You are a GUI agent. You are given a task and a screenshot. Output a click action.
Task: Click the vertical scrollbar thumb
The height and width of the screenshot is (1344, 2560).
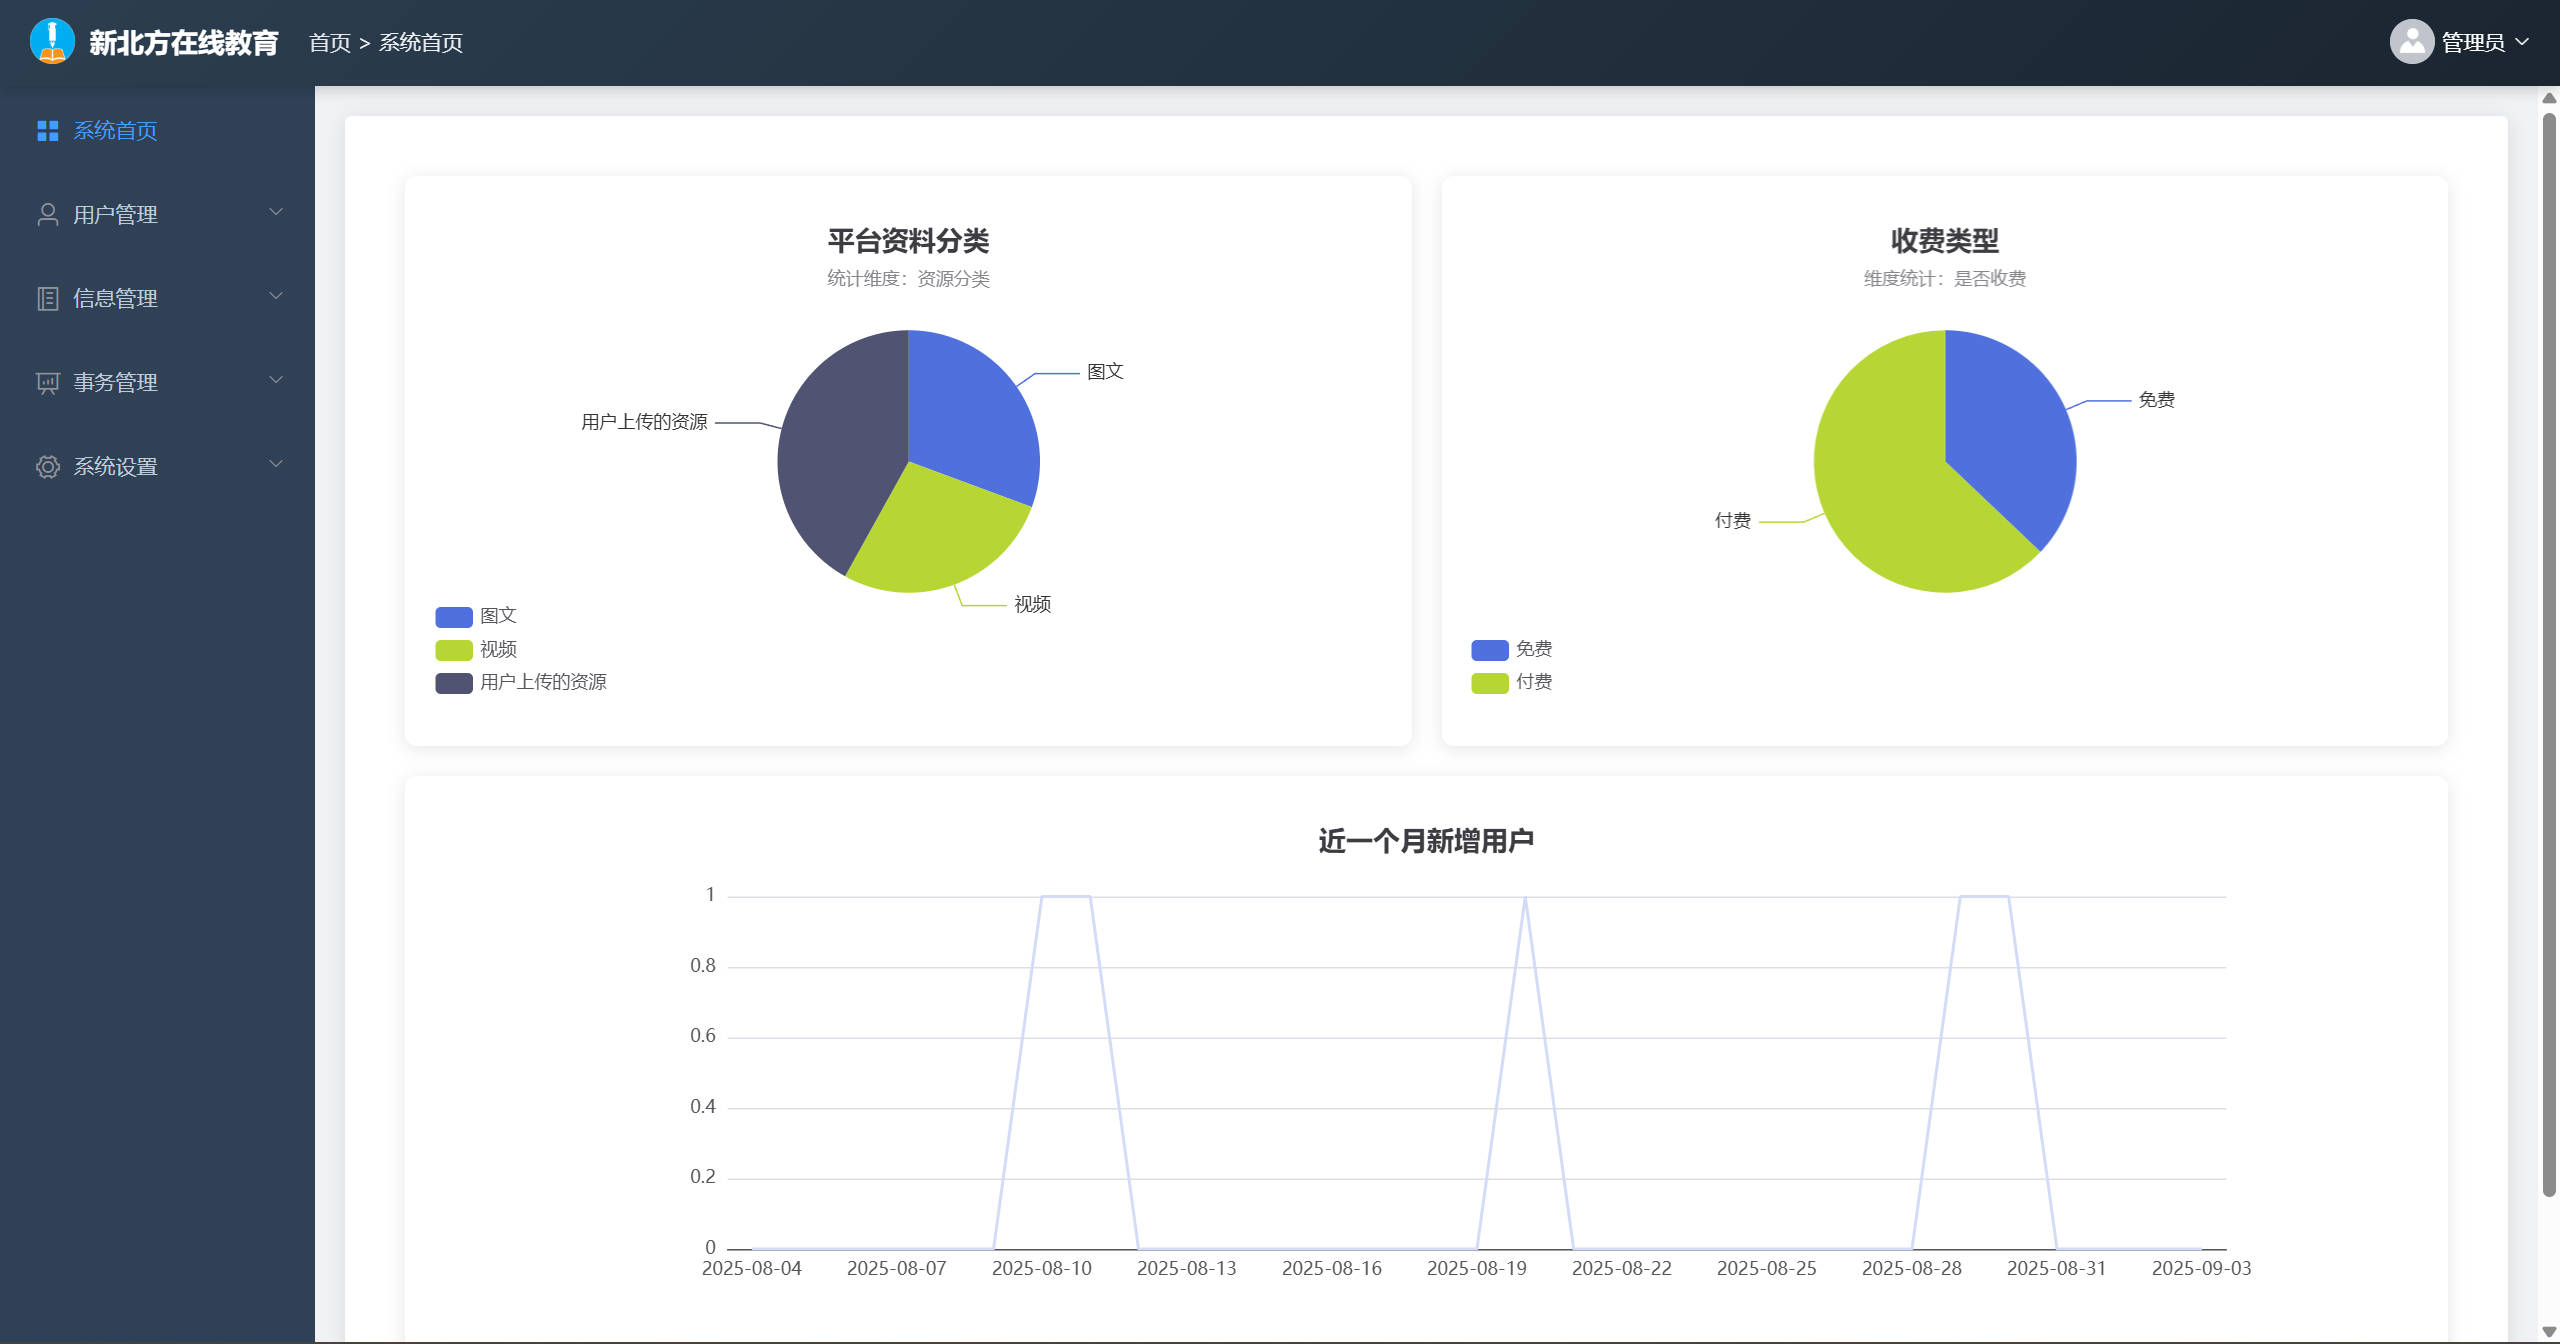click(2549, 655)
